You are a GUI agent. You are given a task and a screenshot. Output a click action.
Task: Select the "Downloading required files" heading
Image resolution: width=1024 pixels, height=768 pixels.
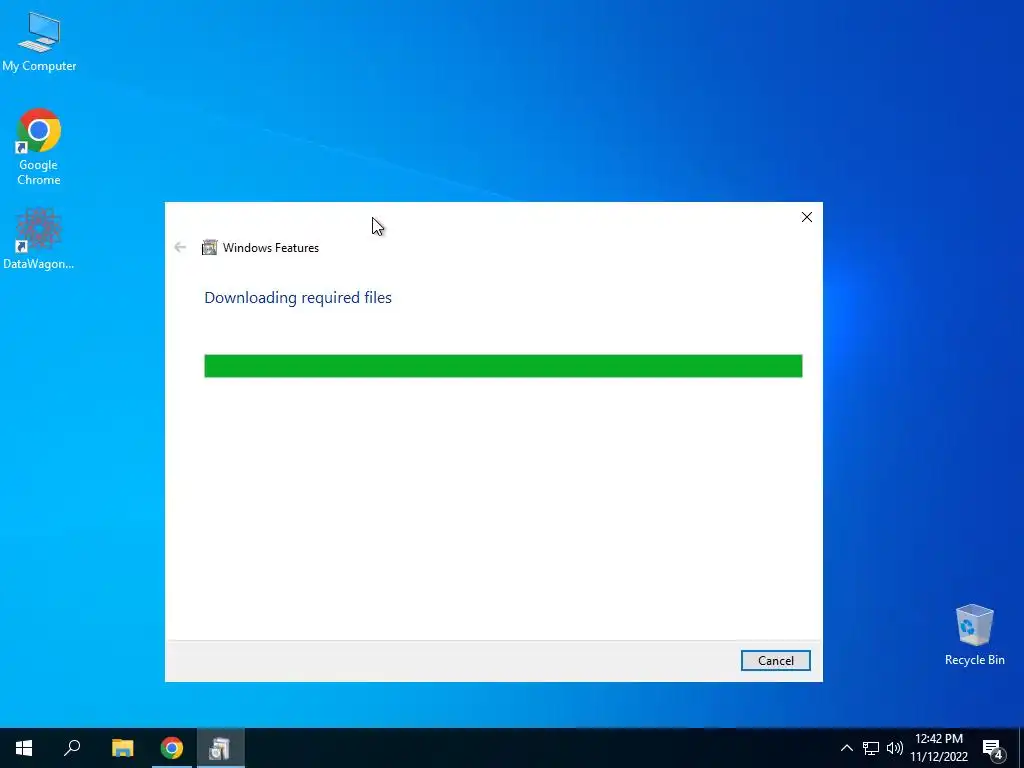pyautogui.click(x=298, y=298)
